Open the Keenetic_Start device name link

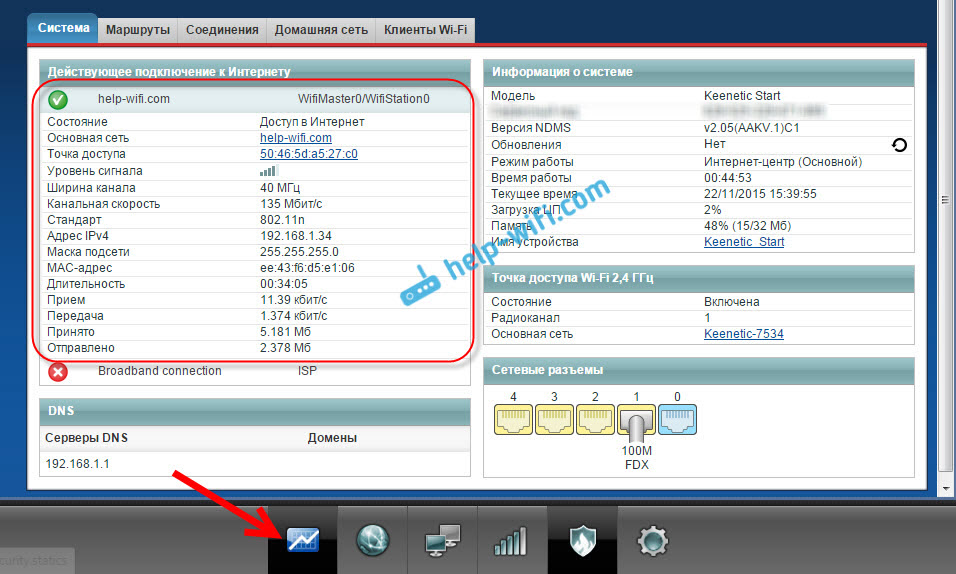(x=744, y=242)
